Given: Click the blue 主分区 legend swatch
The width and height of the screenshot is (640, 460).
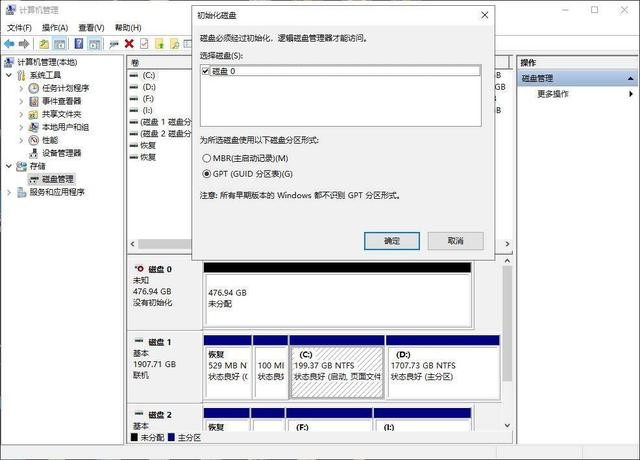Looking at the screenshot, I should coord(171,437).
